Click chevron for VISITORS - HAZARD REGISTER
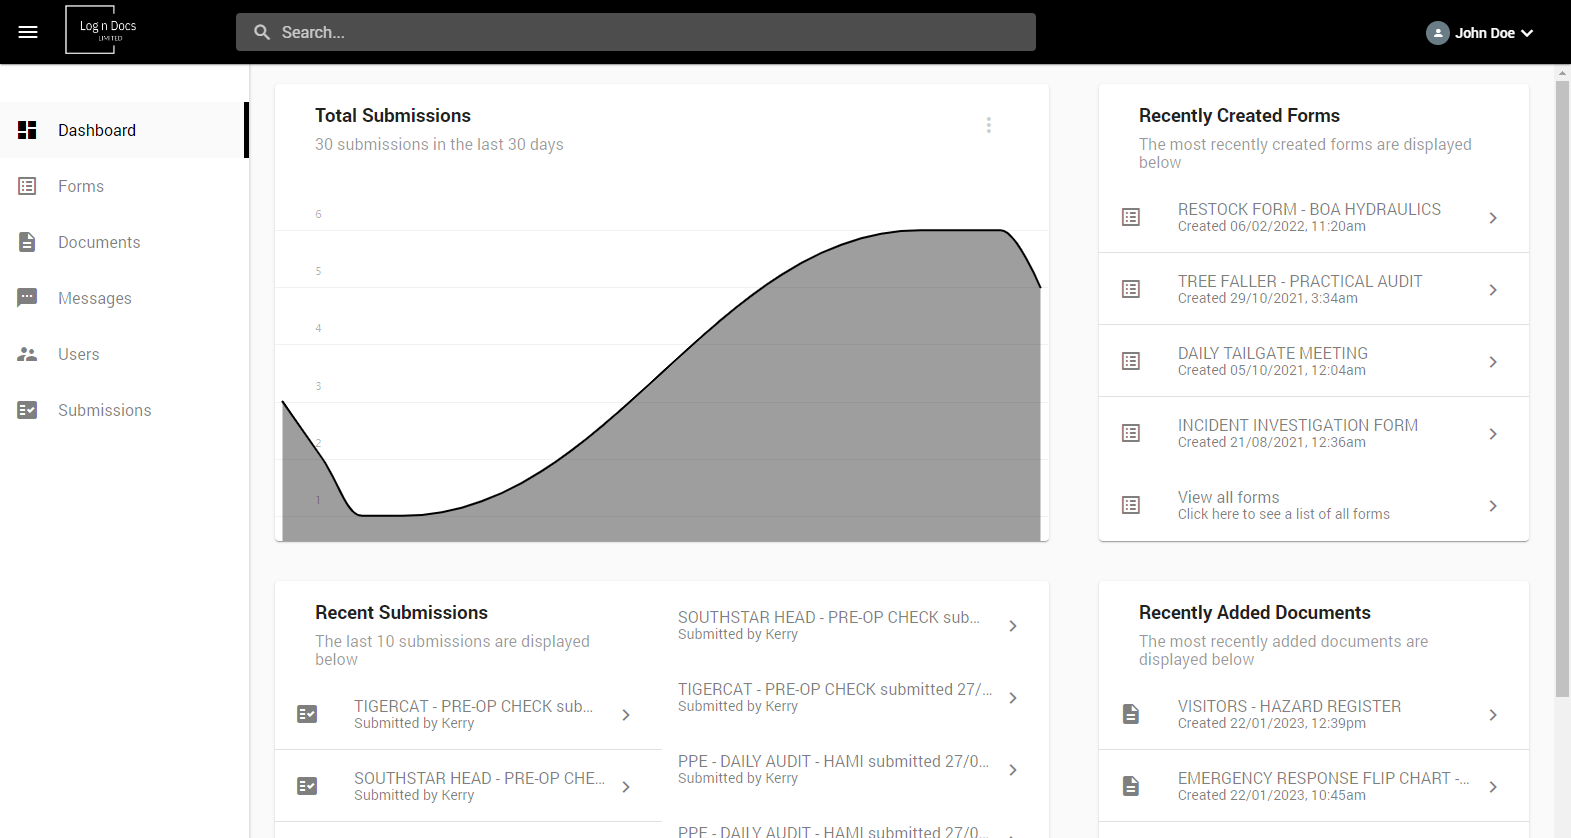The height and width of the screenshot is (838, 1571). (1493, 715)
